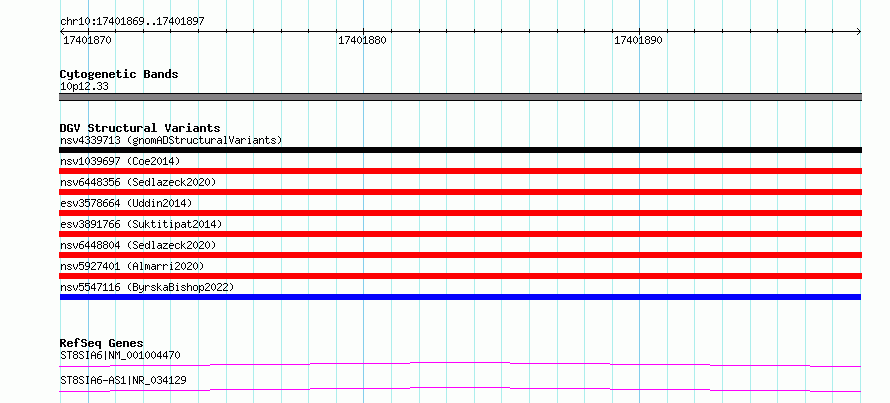The height and width of the screenshot is (403, 890).
Task: Click the chr10:17401869..17401897 coordinate label
Action: 132,21
